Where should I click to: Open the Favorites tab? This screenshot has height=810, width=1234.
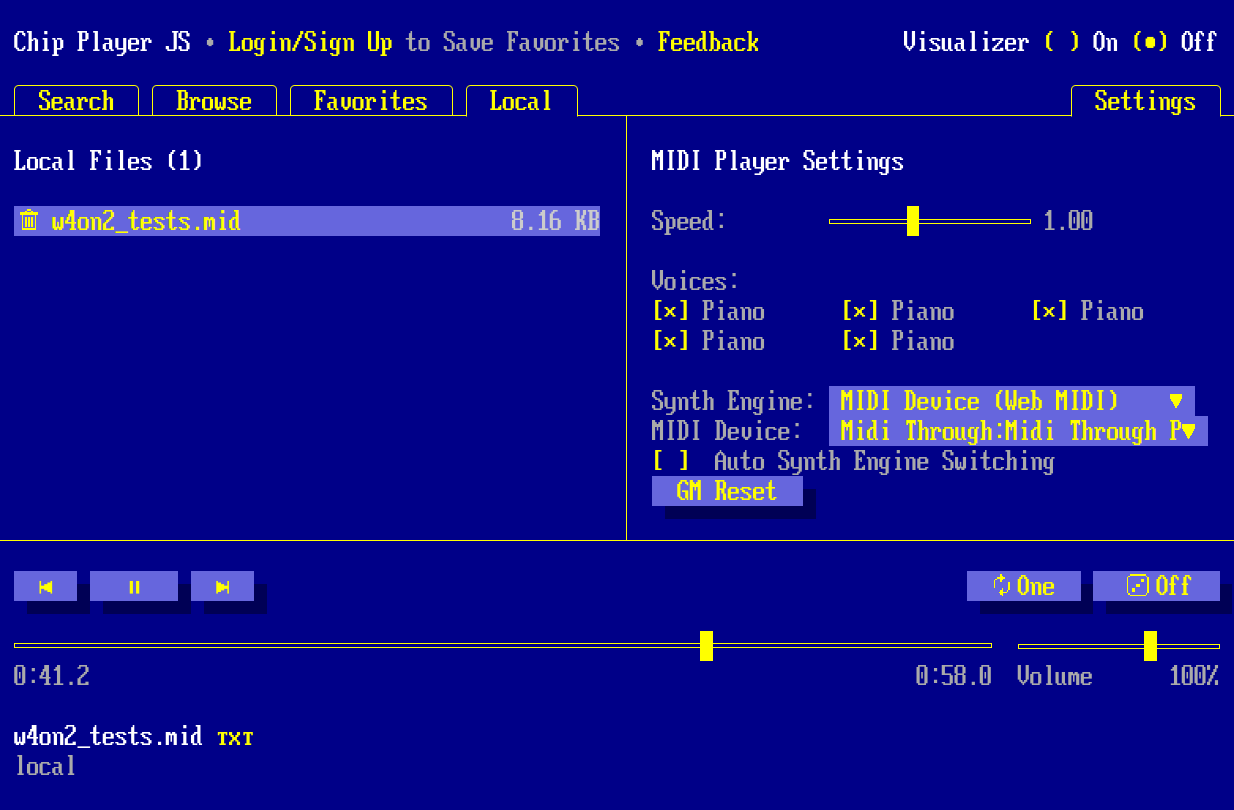(x=370, y=101)
